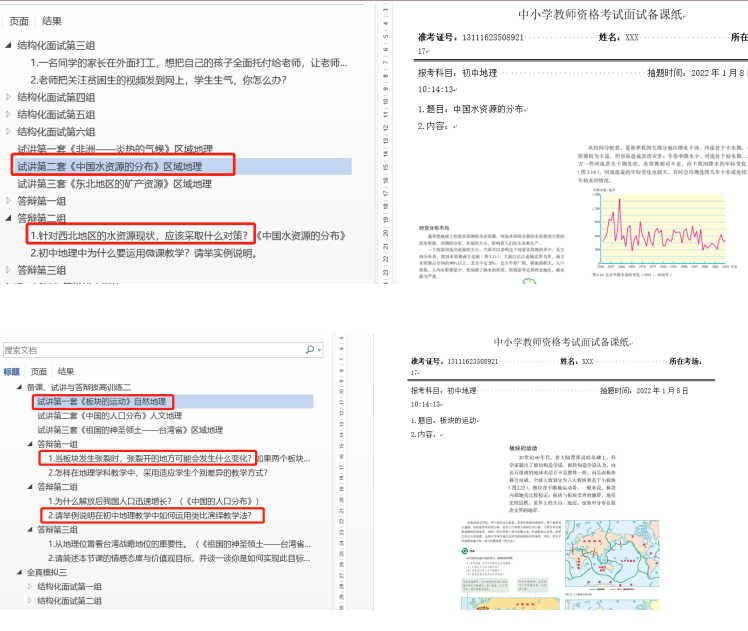The height and width of the screenshot is (631, 748).
Task: Click the 搜索文档 search input field
Action: click(x=150, y=351)
